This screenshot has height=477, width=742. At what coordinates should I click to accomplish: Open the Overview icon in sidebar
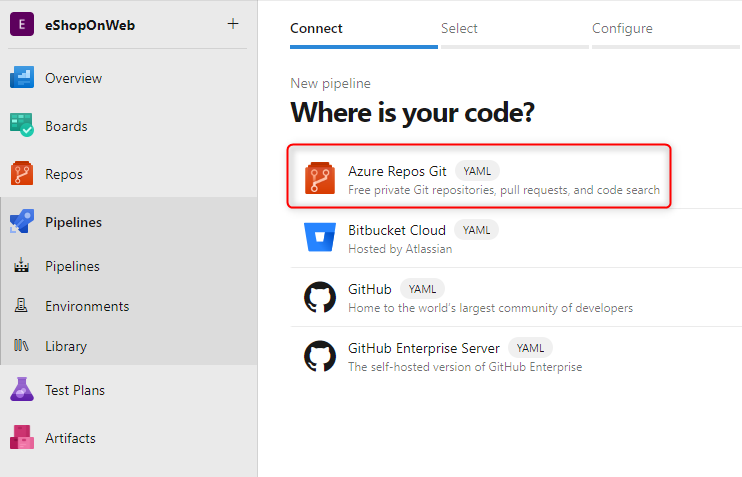[x=22, y=78]
